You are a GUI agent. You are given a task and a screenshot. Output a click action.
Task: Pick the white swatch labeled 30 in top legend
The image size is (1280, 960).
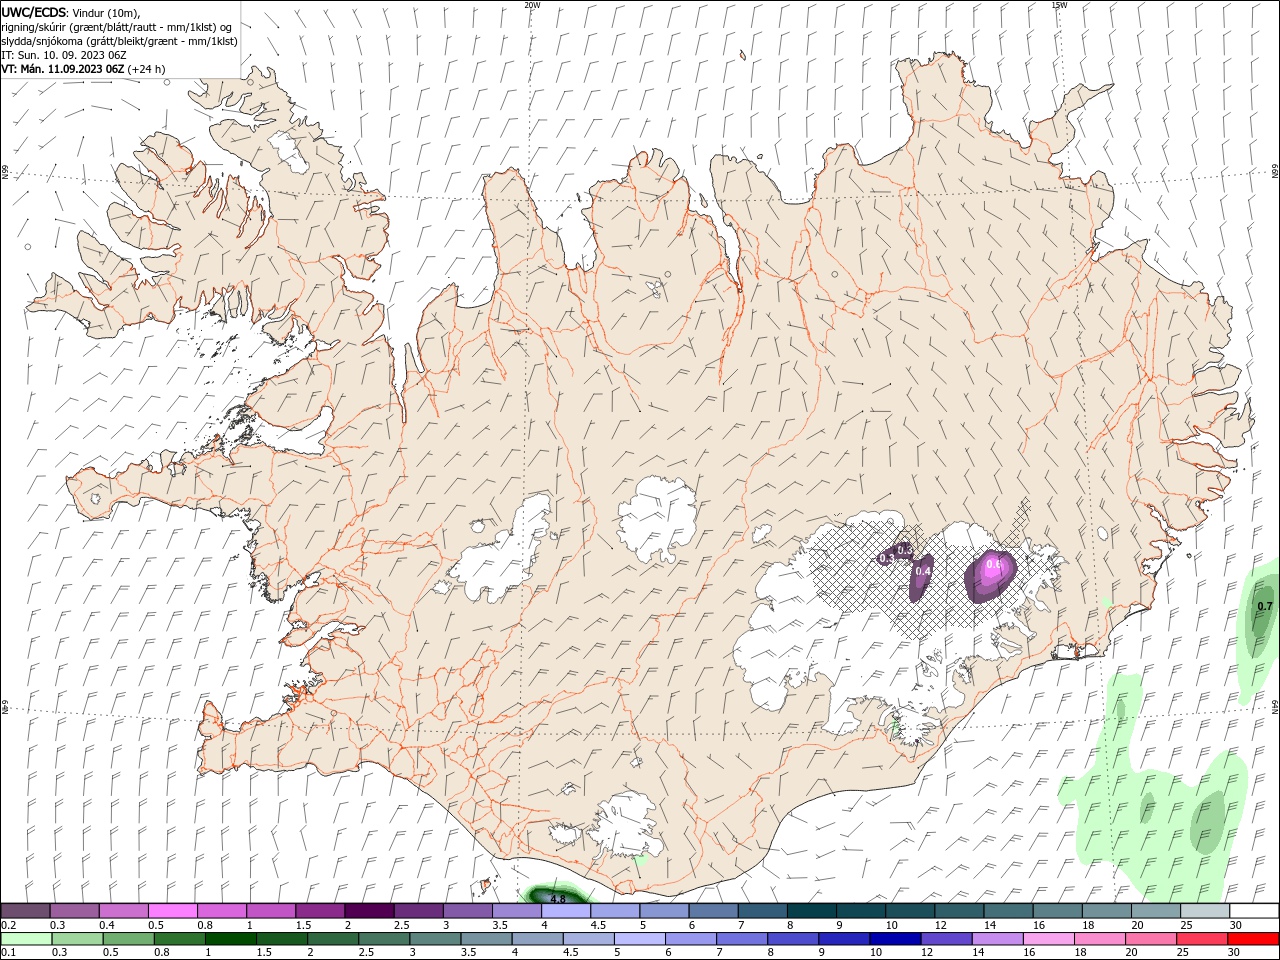[x=1254, y=911]
